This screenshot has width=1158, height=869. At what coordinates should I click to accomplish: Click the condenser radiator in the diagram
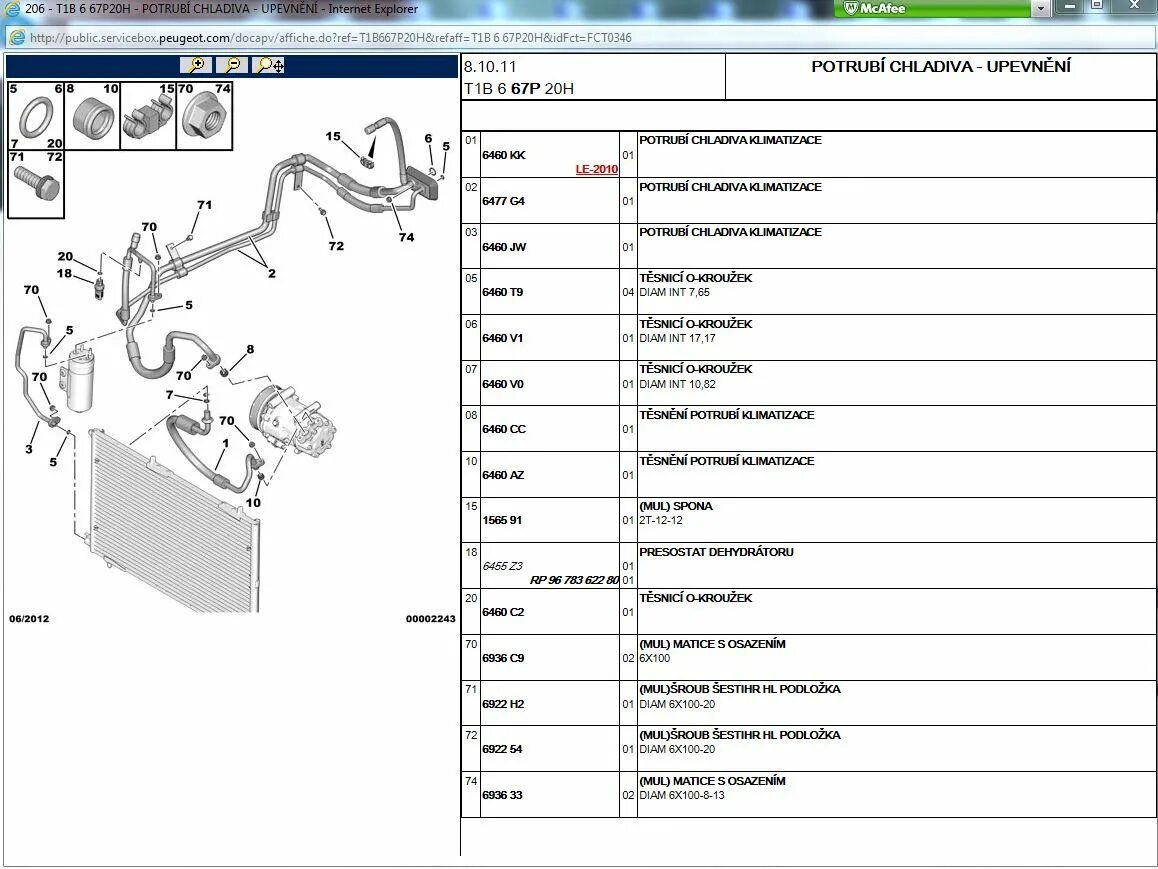point(174,521)
